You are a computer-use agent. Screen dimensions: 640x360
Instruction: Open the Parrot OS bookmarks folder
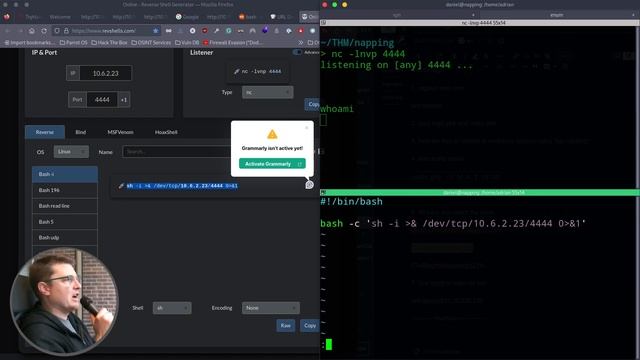[x=73, y=42]
